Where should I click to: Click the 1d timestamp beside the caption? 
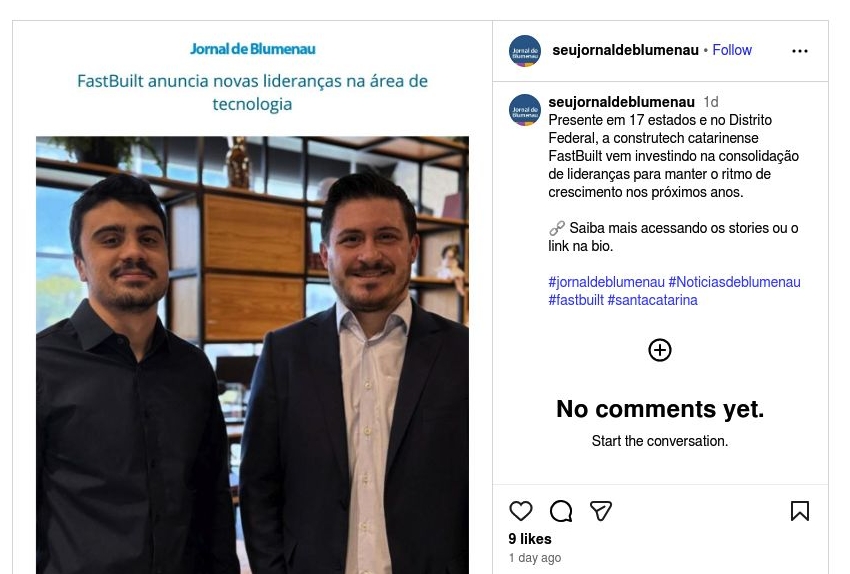coord(711,102)
